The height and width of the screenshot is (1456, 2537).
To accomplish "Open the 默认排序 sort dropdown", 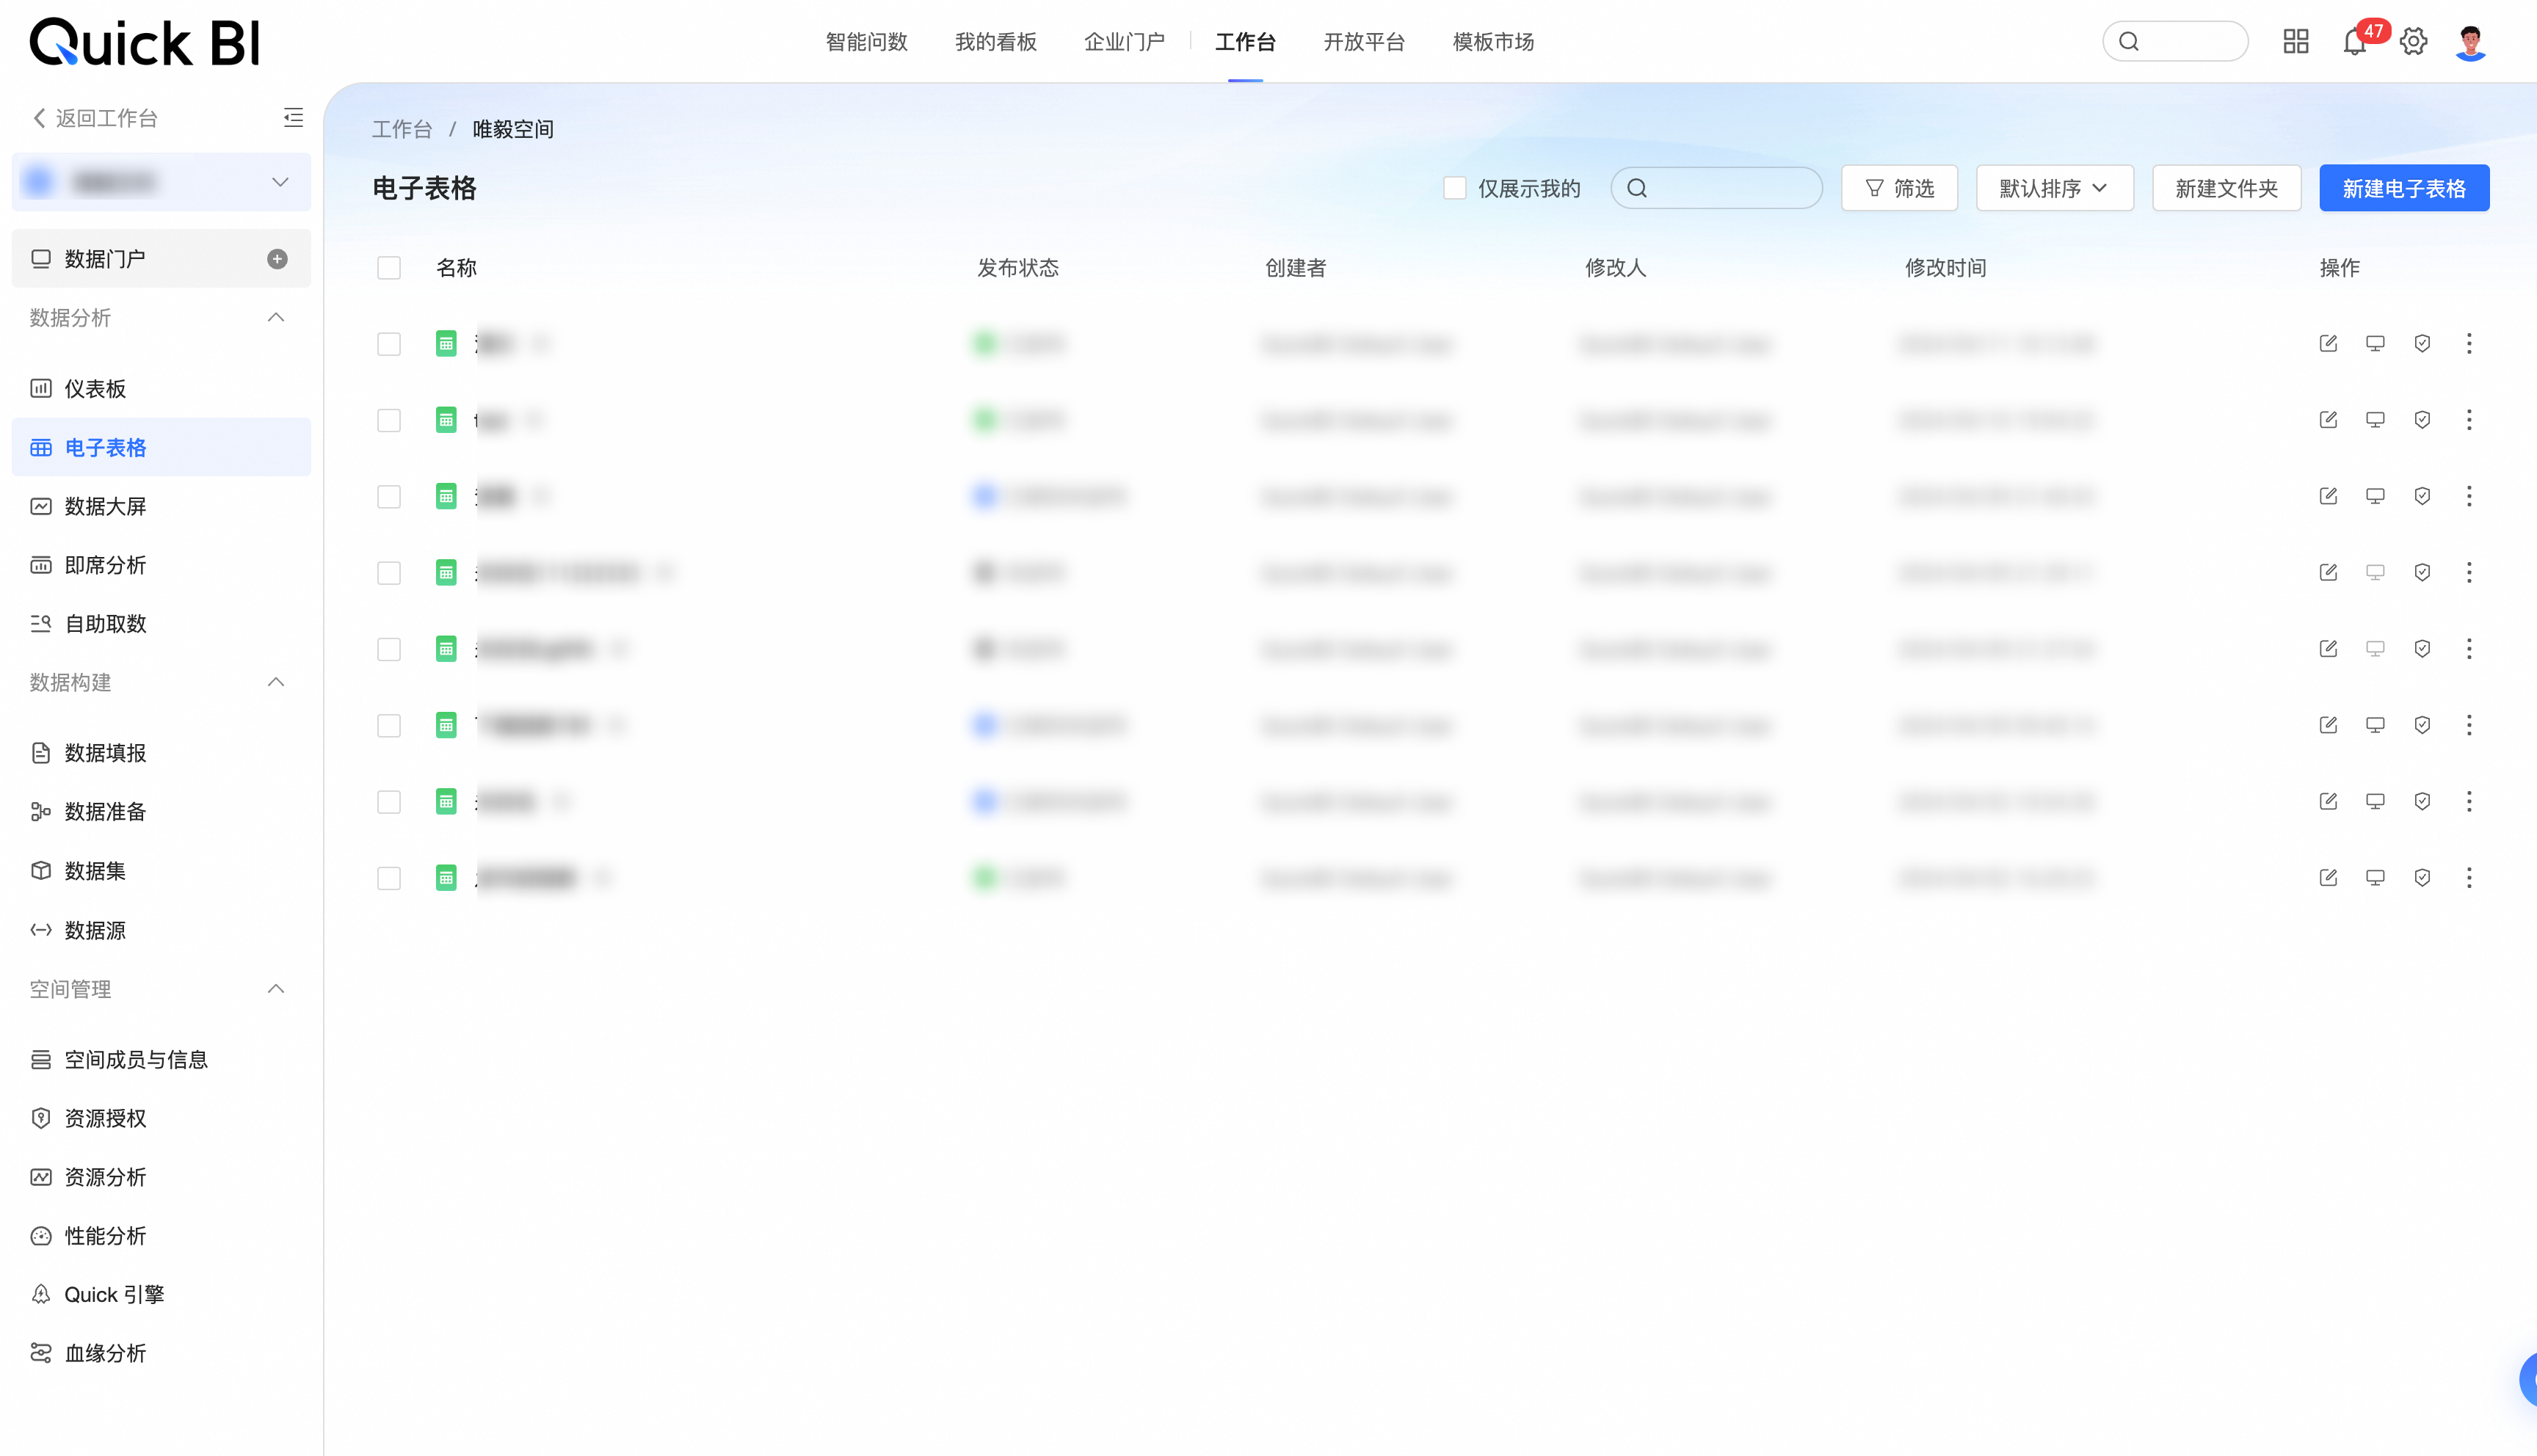I will tap(2054, 188).
